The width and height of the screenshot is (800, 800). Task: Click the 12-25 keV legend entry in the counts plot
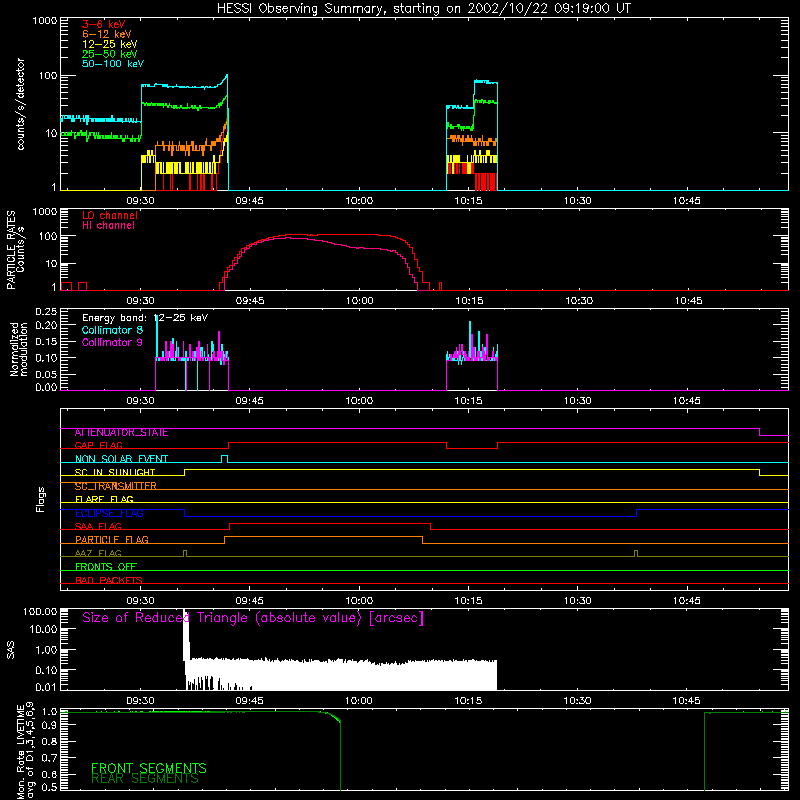110,44
